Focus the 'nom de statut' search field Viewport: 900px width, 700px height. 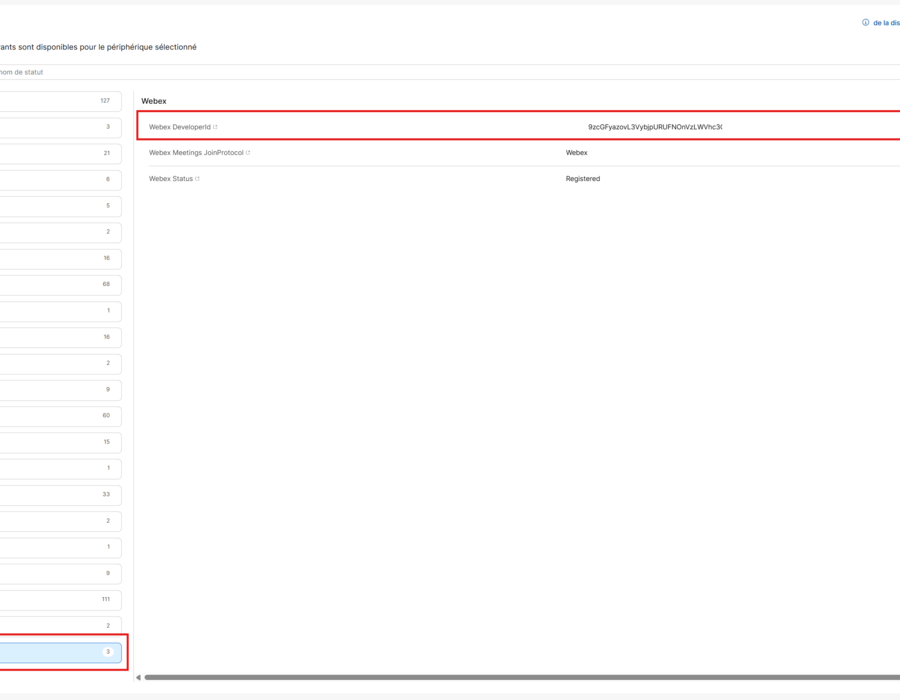pyautogui.click(x=450, y=72)
